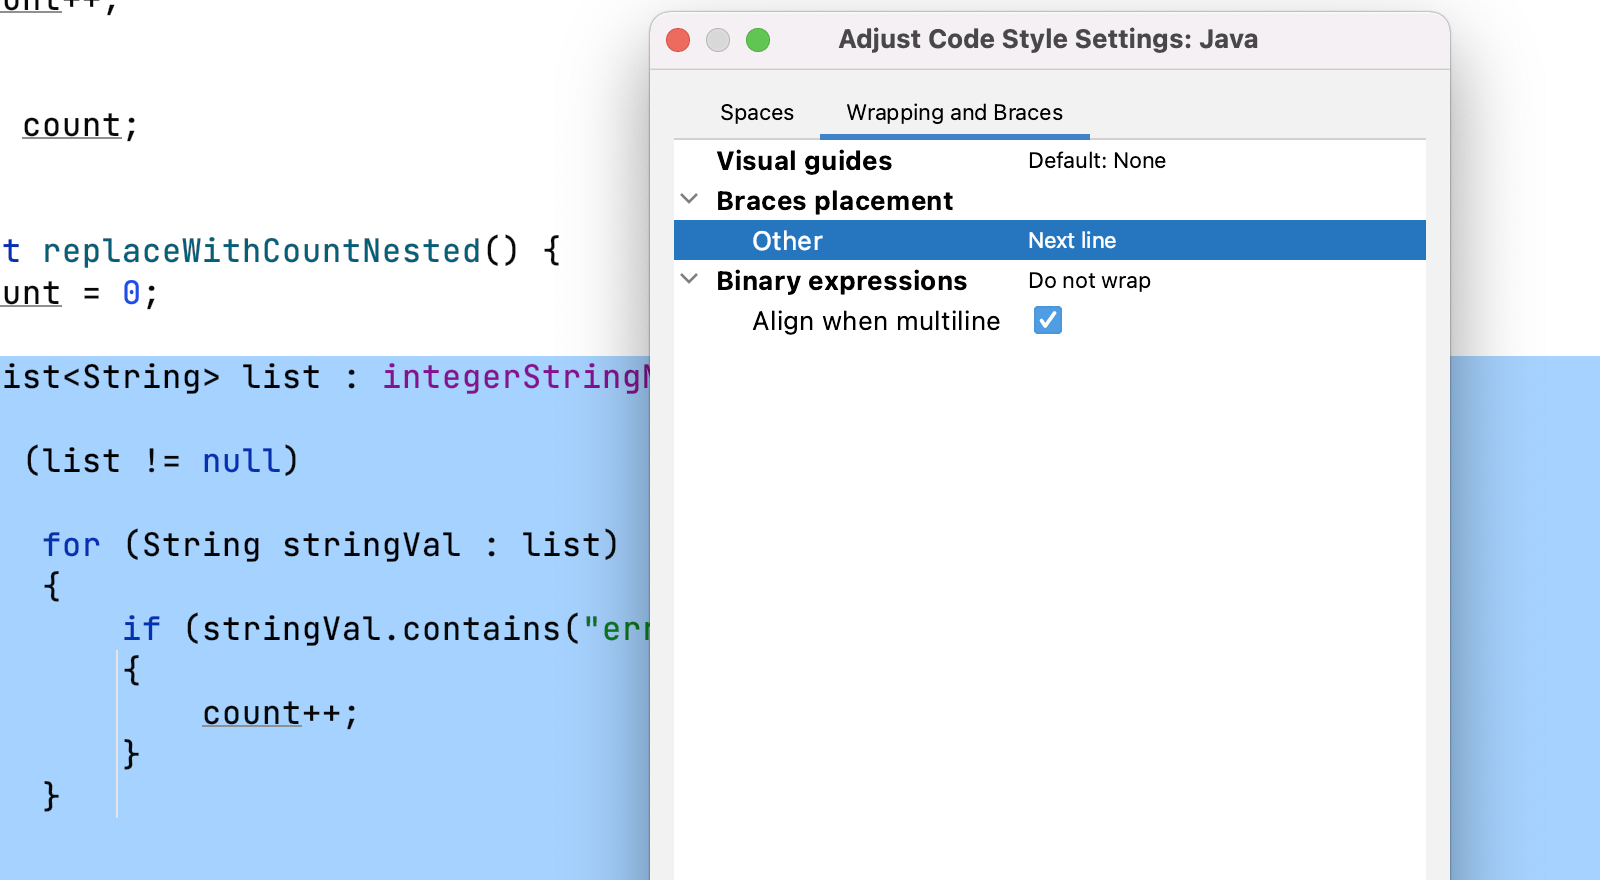1600x880 pixels.
Task: Click the 0 literal in the editor
Action: click(131, 293)
